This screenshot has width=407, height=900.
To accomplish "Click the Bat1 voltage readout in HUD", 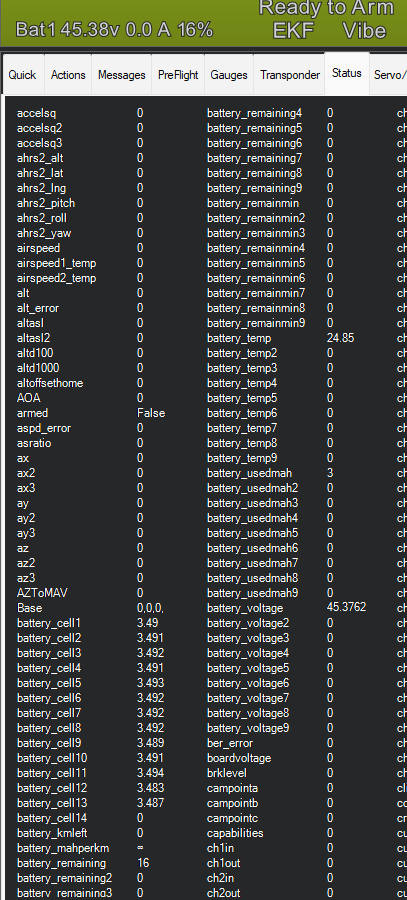I will 114,29.
